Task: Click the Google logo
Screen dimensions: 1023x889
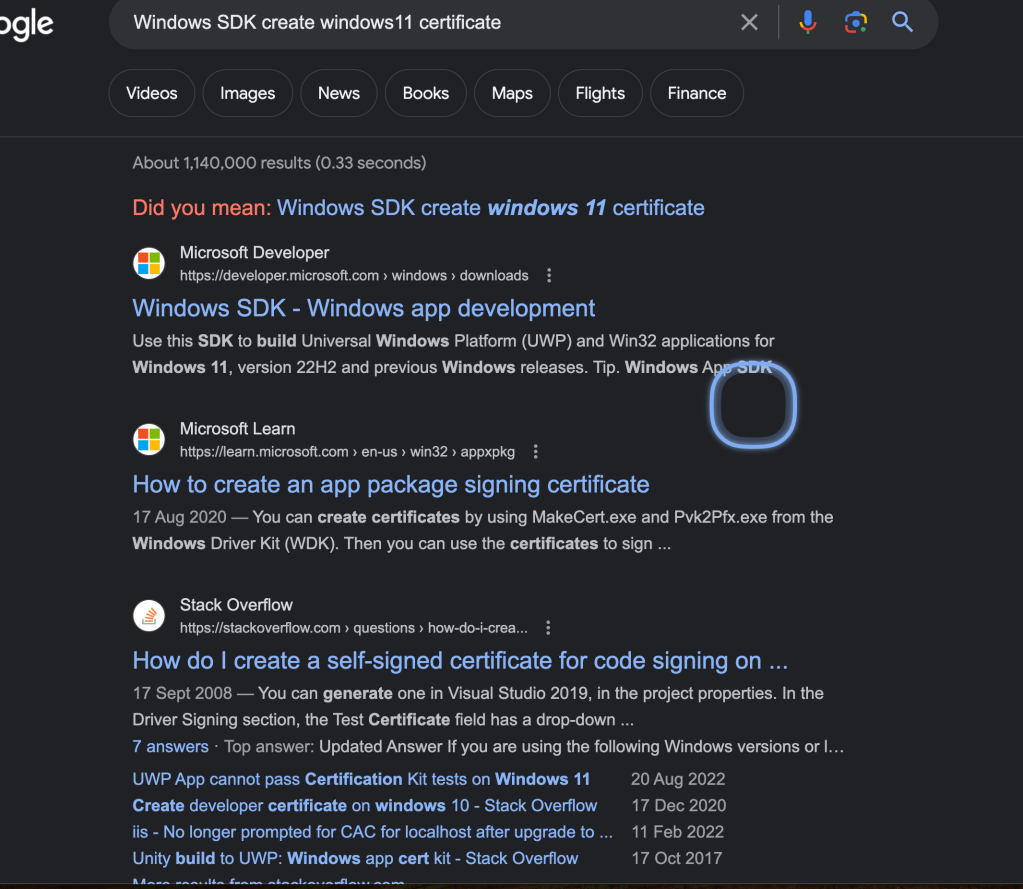Action: click(x=26, y=25)
